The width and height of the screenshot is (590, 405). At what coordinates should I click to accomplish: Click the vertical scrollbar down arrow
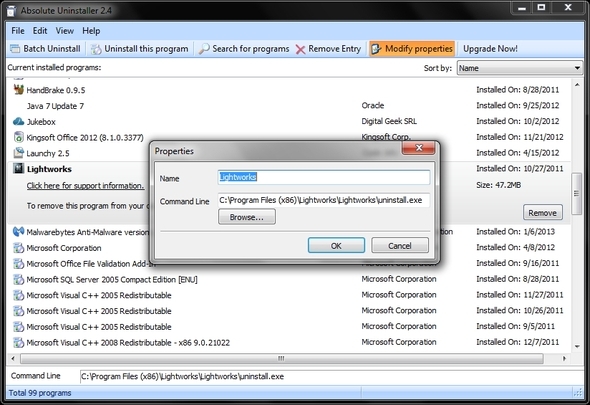pos(577,346)
